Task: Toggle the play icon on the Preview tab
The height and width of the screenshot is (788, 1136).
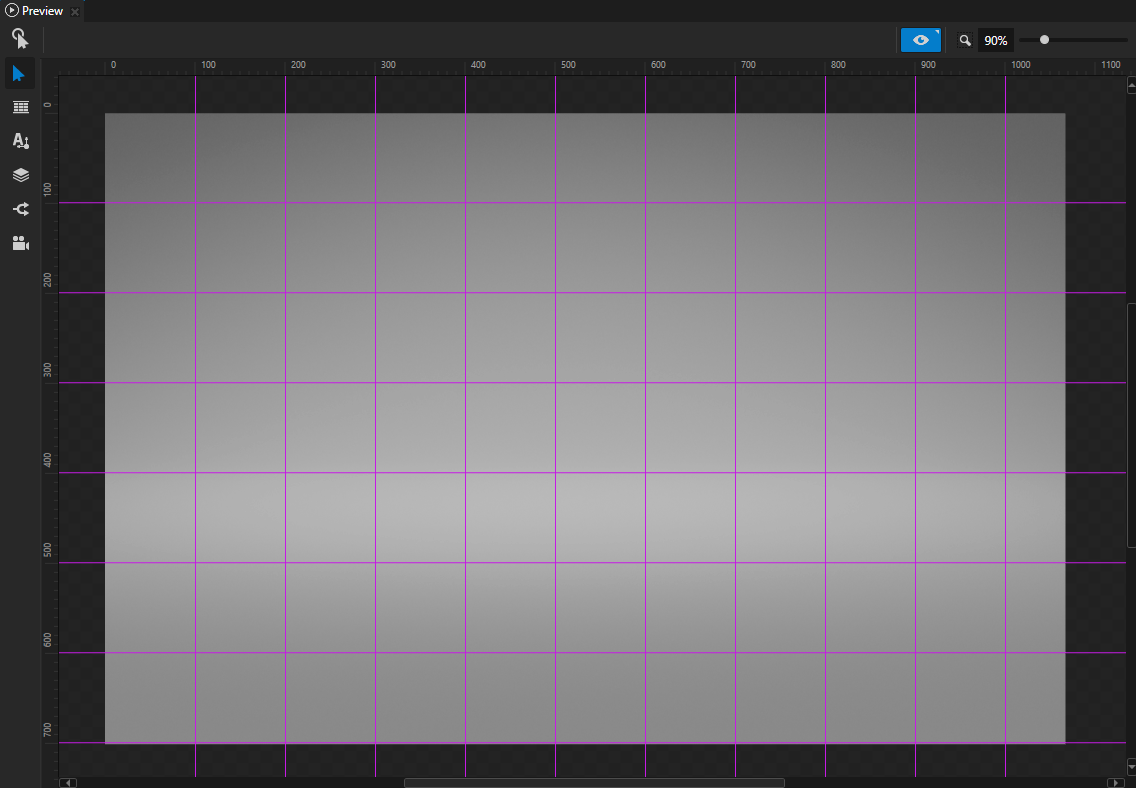Action: pos(11,11)
